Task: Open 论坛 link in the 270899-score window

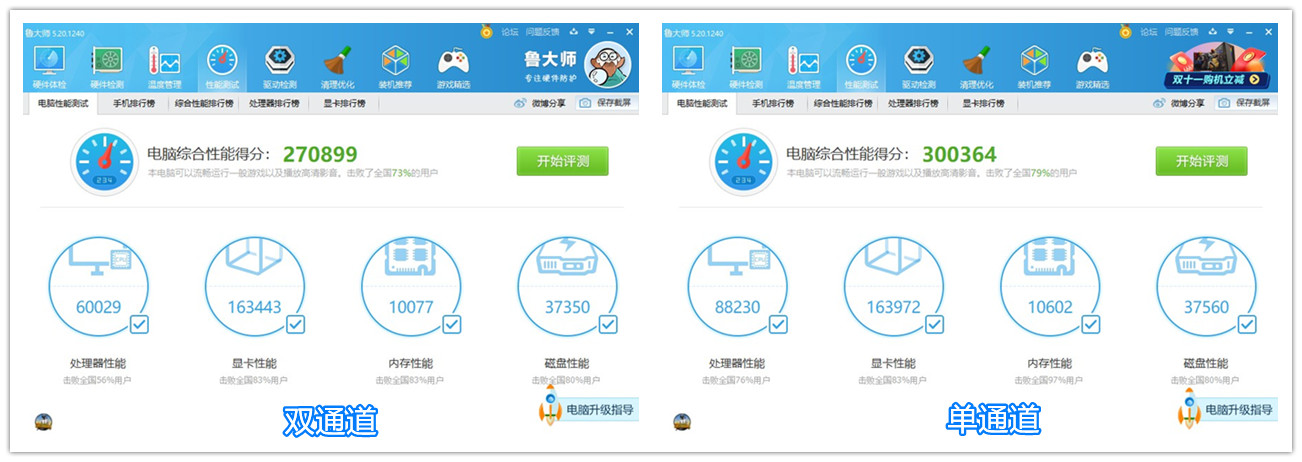Action: [x=509, y=32]
